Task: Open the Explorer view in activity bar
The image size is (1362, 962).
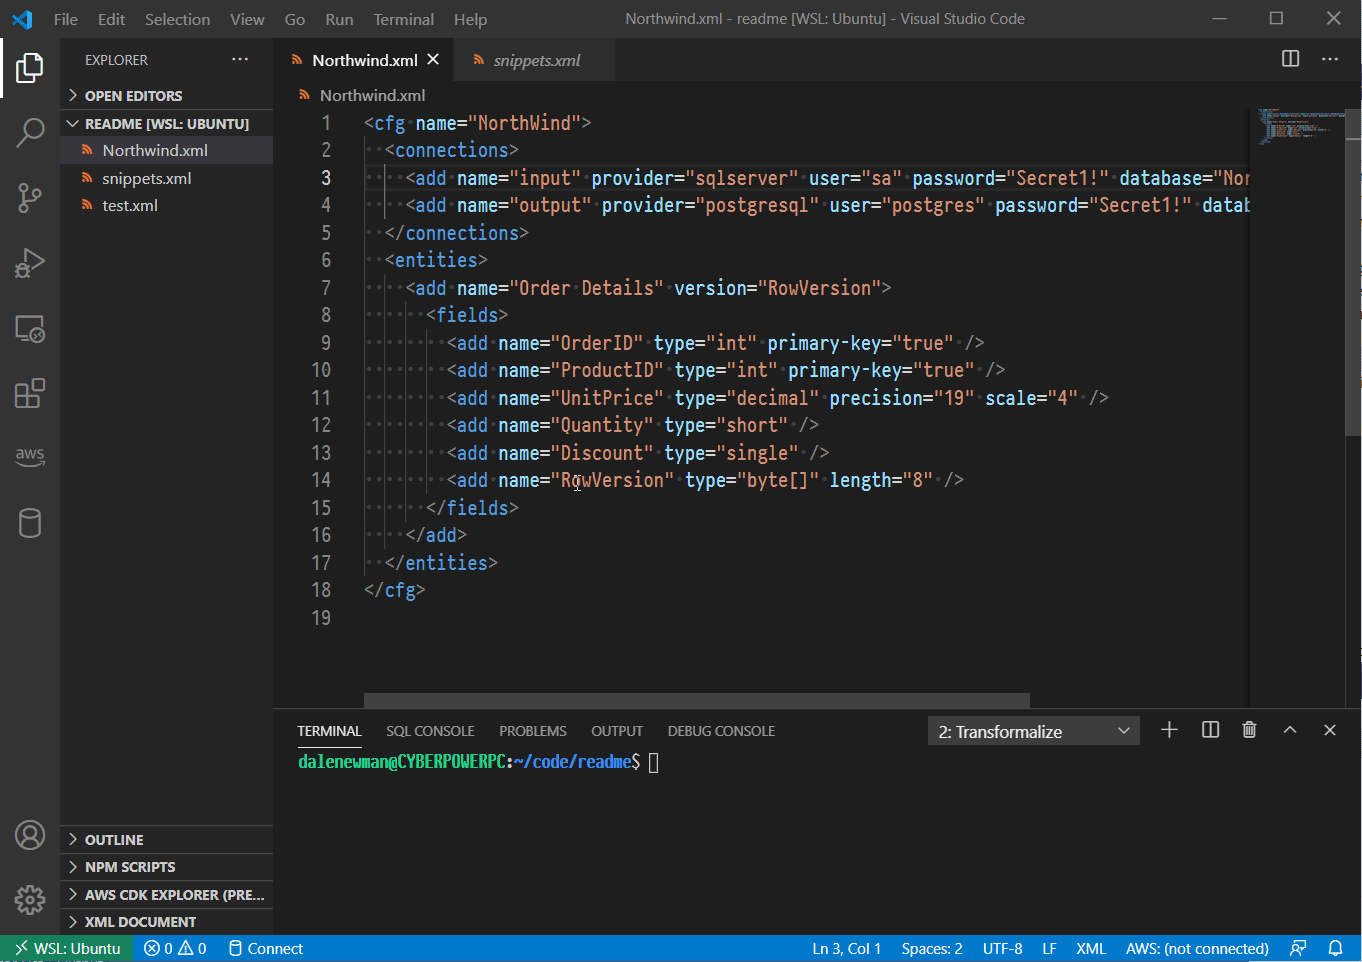Action: coord(30,68)
